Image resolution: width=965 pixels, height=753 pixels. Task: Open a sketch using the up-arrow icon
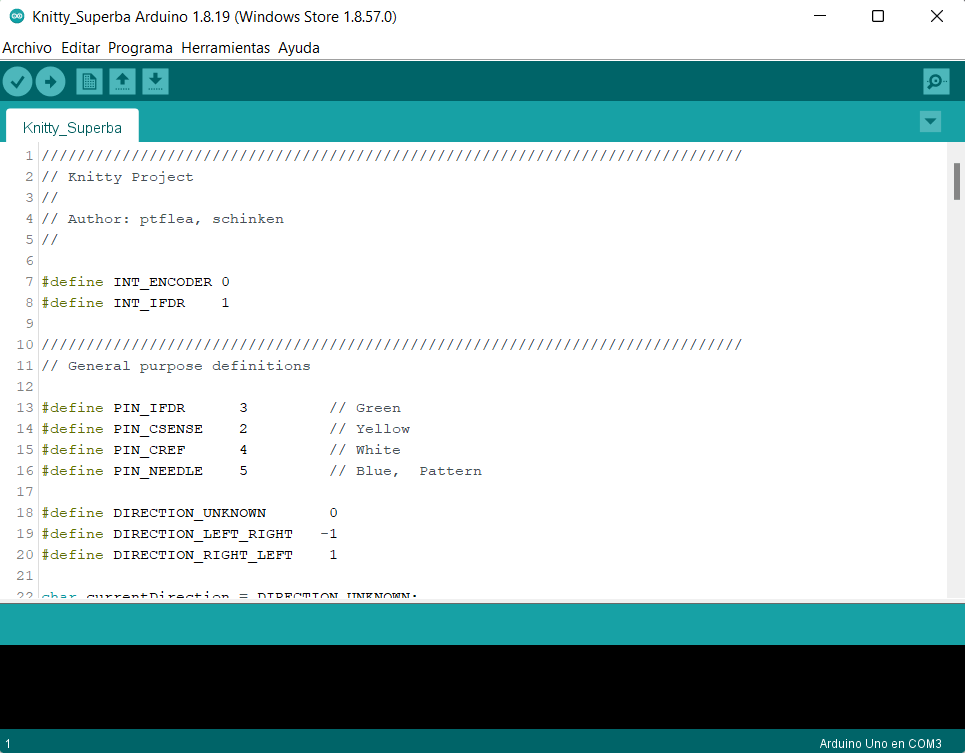click(x=122, y=82)
